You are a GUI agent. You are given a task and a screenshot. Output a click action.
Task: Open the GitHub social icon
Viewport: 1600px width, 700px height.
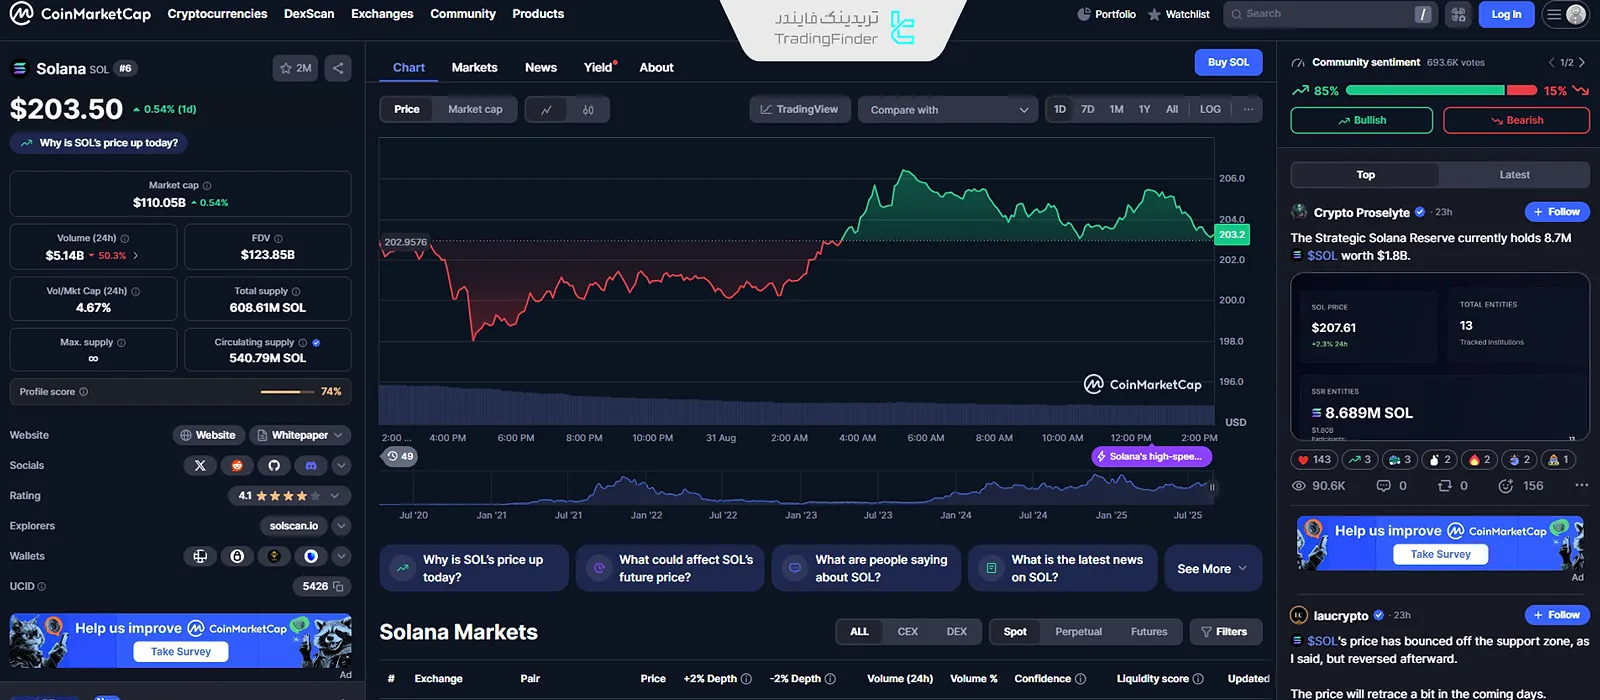pos(274,465)
